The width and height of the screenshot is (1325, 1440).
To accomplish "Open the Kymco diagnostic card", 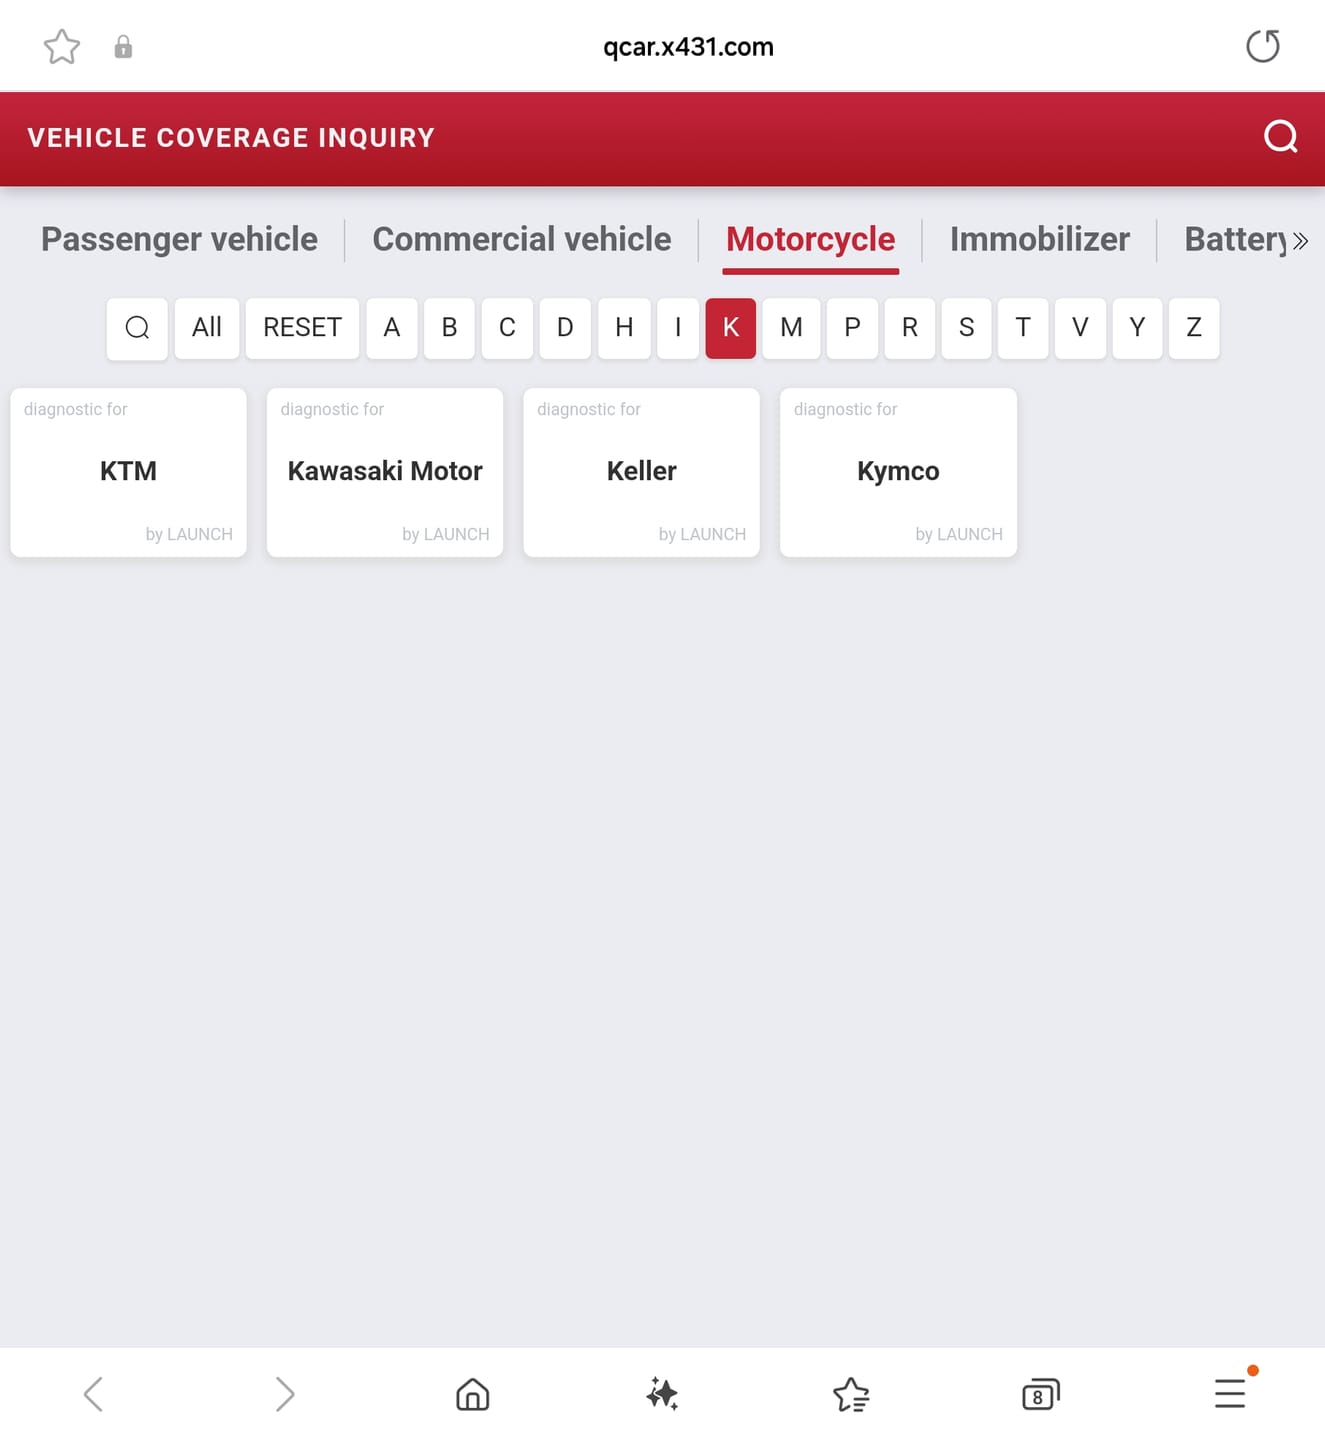I will coord(898,472).
